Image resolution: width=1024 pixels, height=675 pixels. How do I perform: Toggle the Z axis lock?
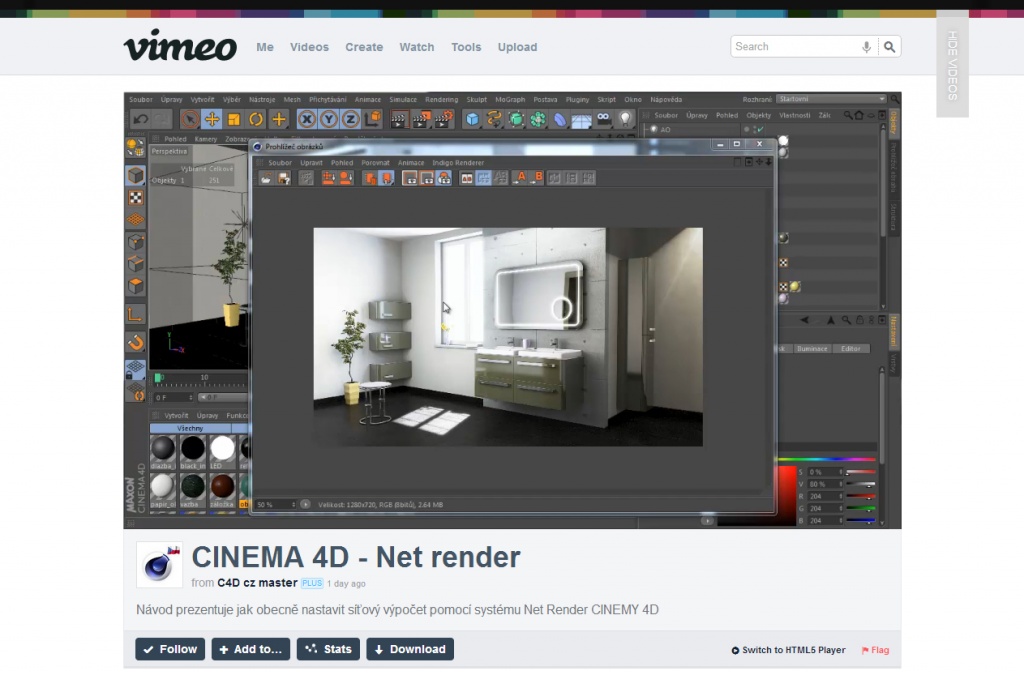(x=351, y=119)
